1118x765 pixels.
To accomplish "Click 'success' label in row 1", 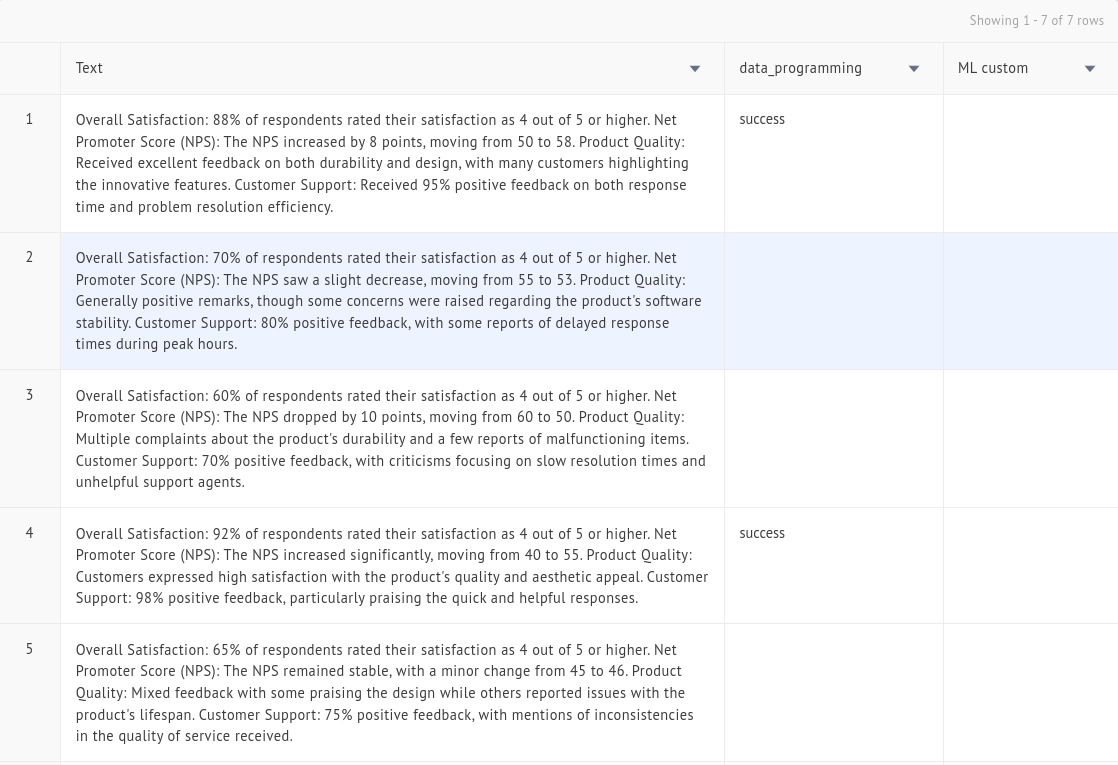I will (x=761, y=119).
